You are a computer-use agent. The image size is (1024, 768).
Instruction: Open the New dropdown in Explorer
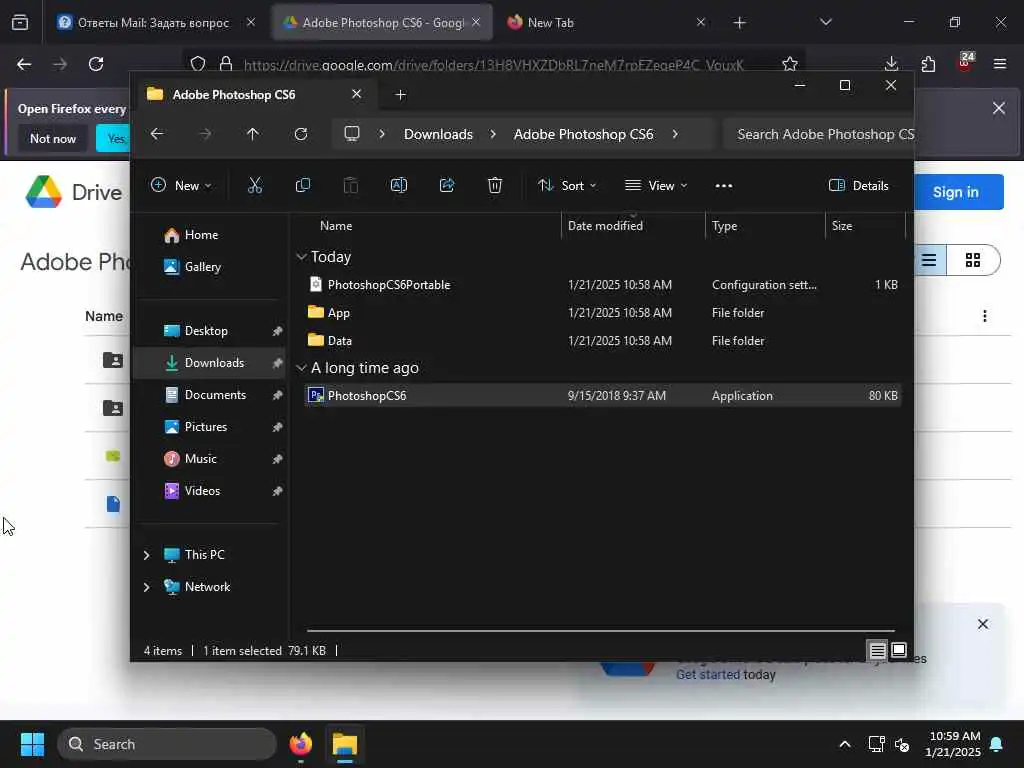[181, 185]
